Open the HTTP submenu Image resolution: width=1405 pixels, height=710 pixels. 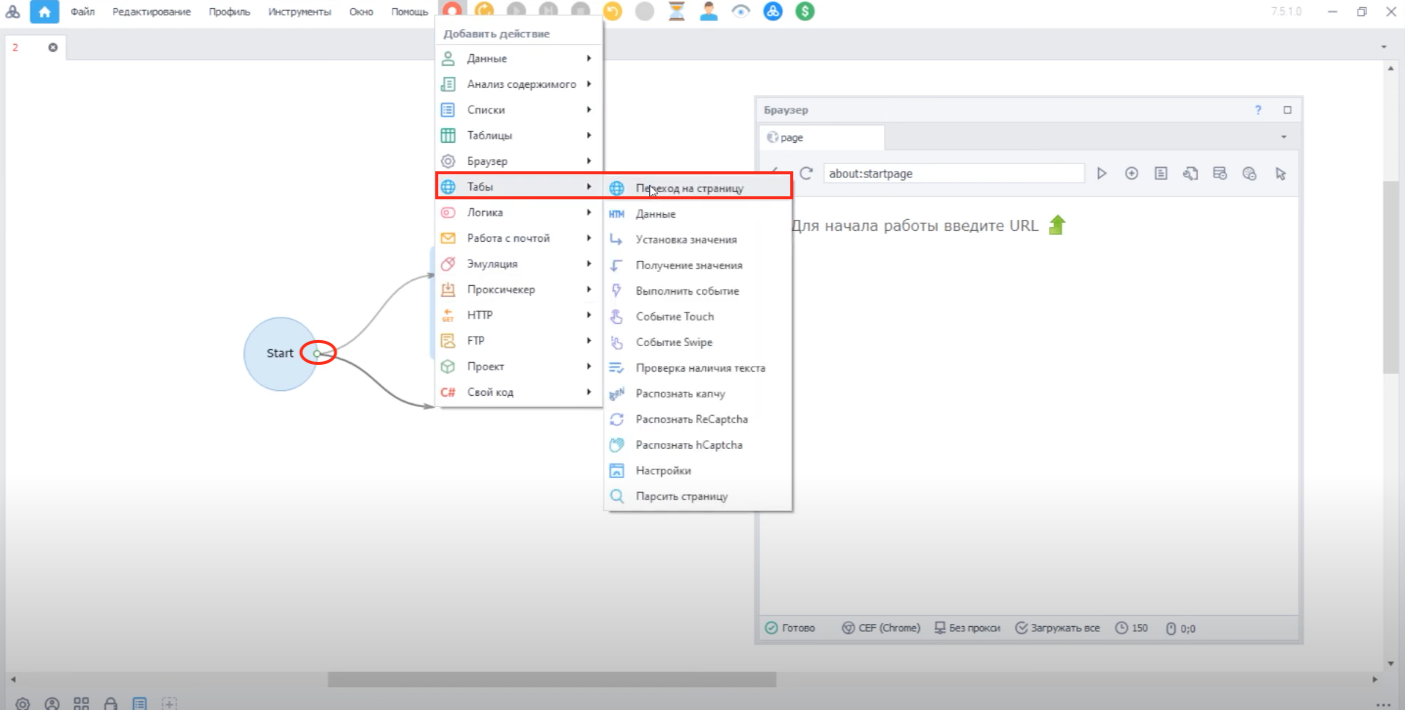coord(519,315)
